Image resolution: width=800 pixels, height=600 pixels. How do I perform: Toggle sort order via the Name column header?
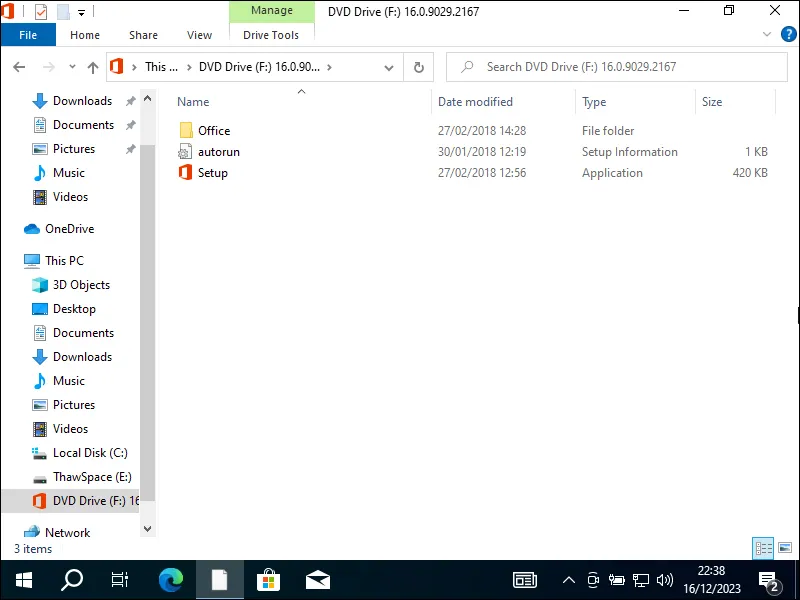(192, 101)
